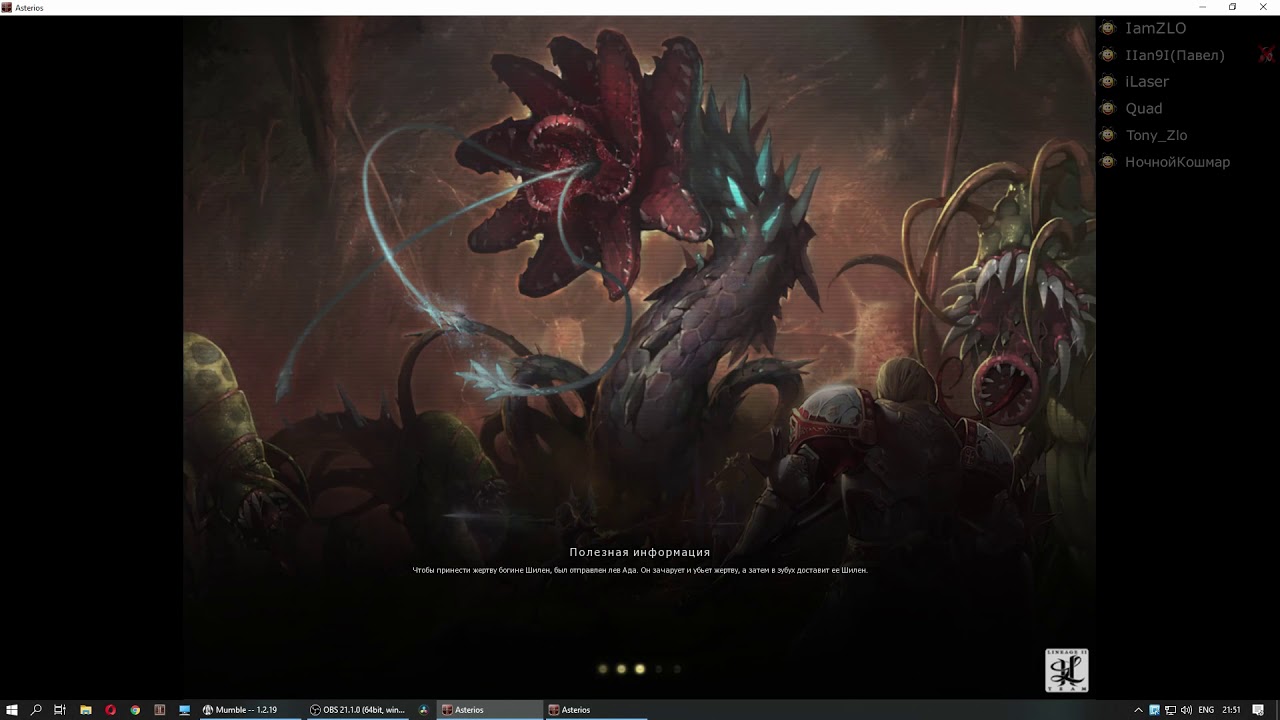Minimize the Asterios window
Viewport: 1280px width, 720px height.
(1203, 7)
